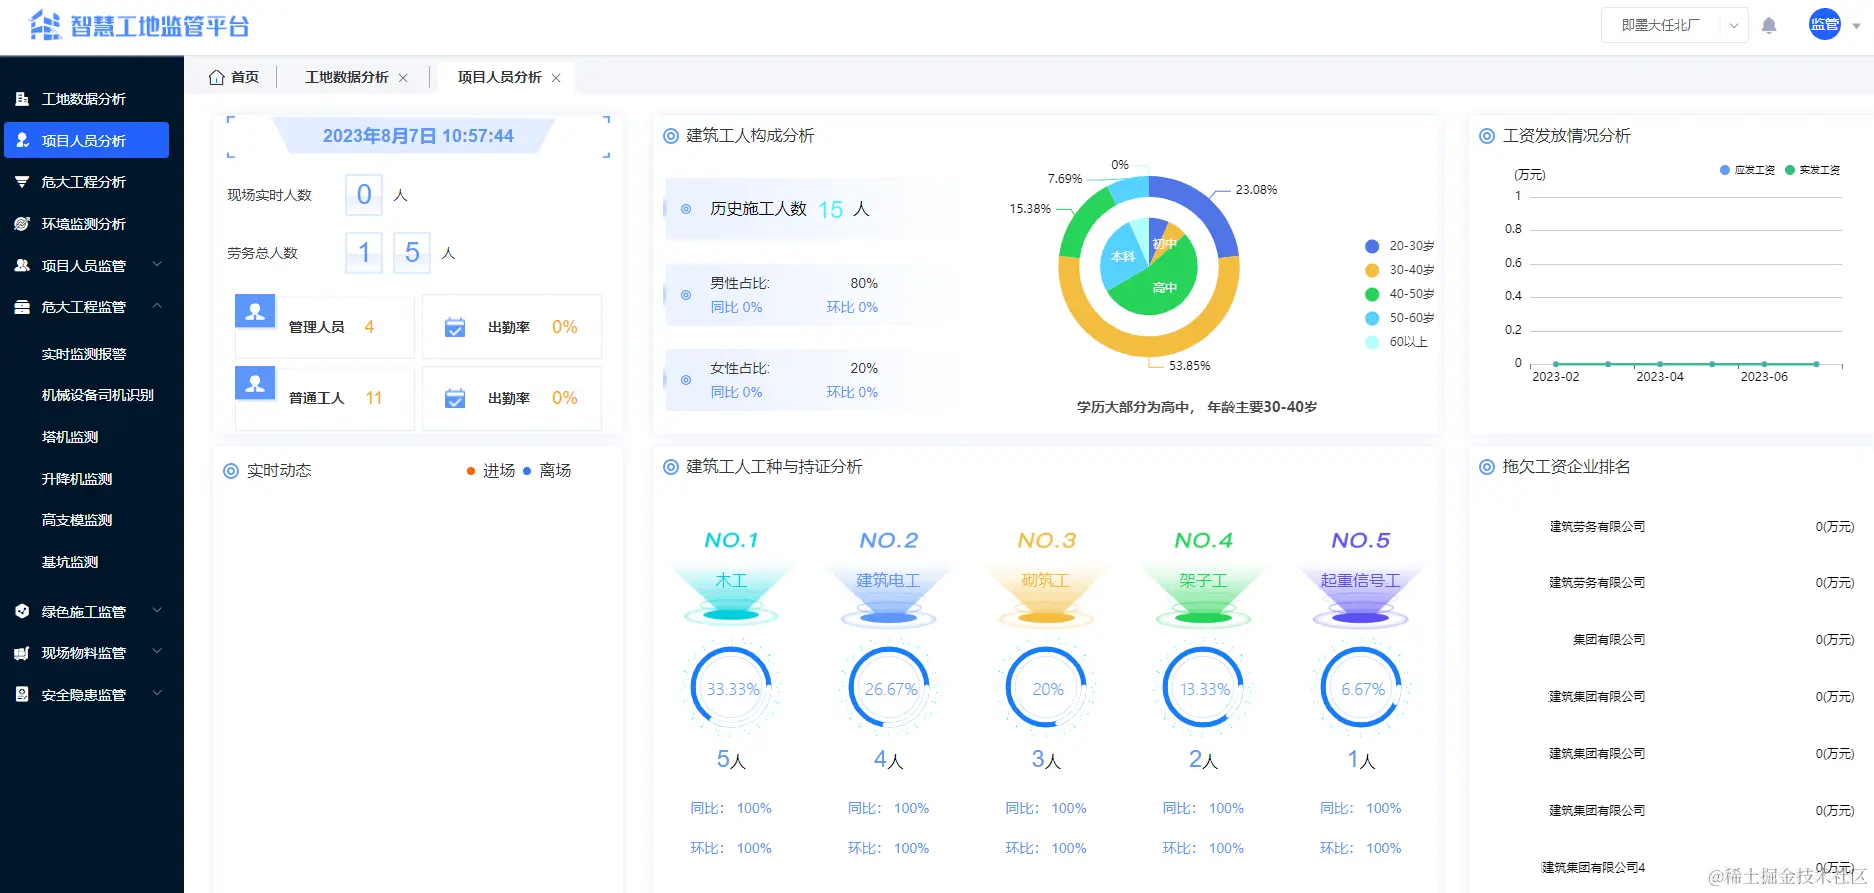Viewport: 1874px width, 893px height.
Task: Toggle the 应发工资 legend series
Action: point(1747,170)
